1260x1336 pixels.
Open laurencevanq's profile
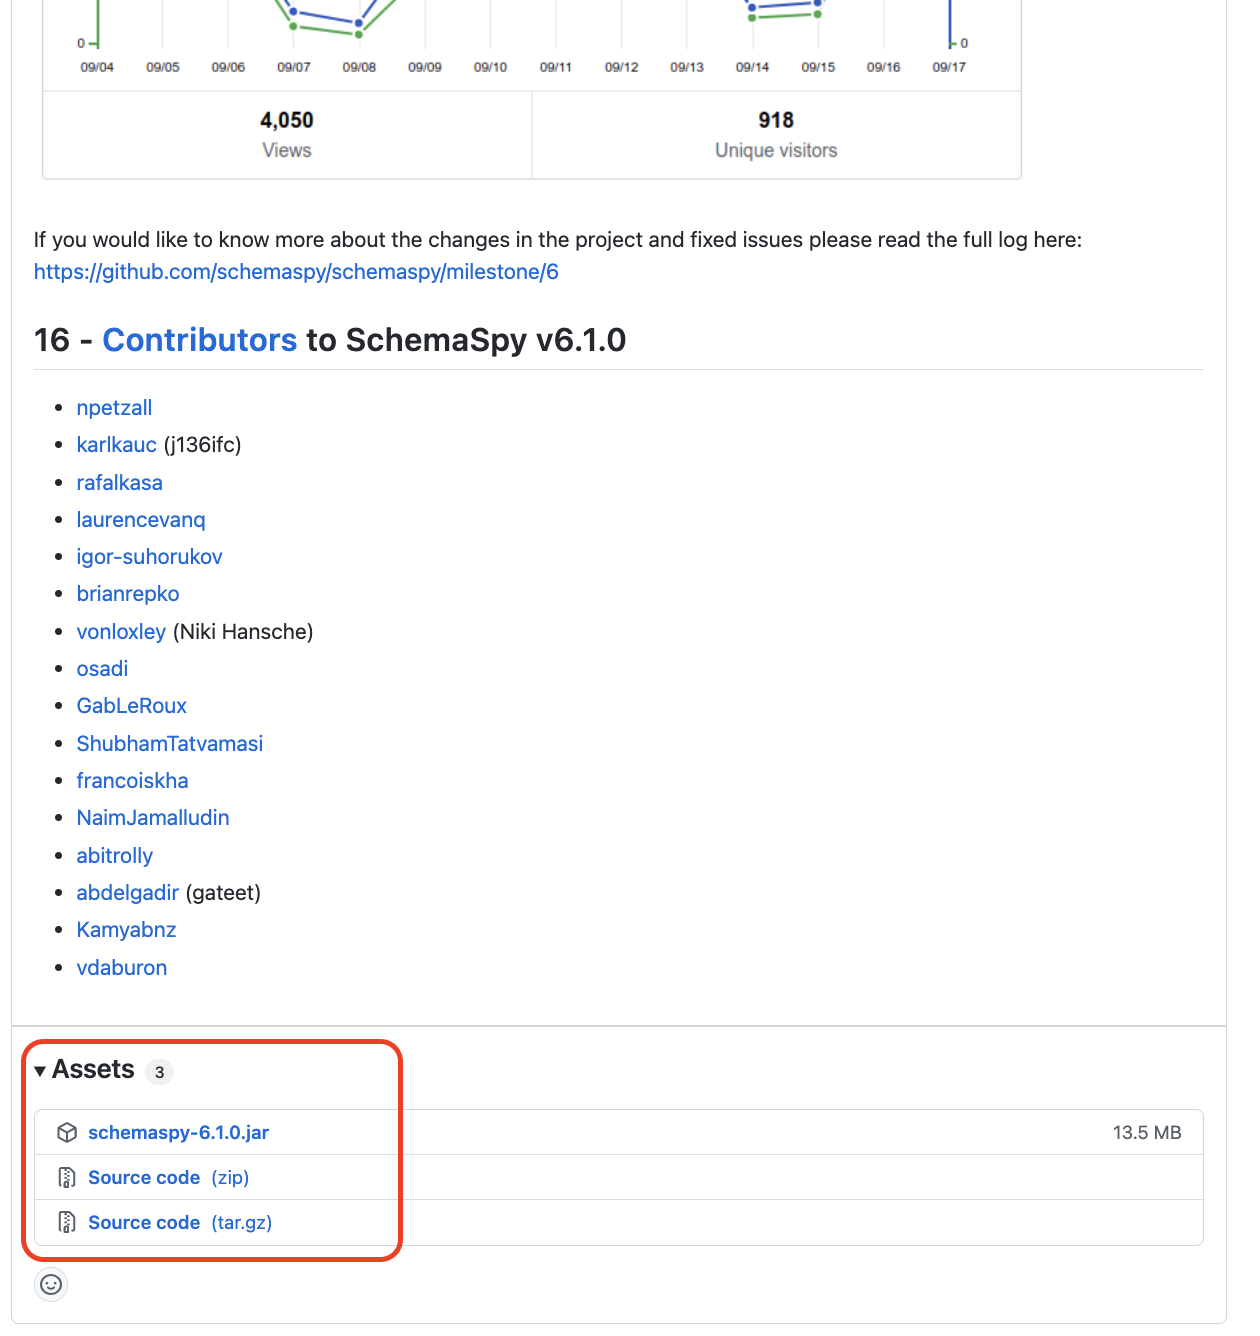(140, 519)
